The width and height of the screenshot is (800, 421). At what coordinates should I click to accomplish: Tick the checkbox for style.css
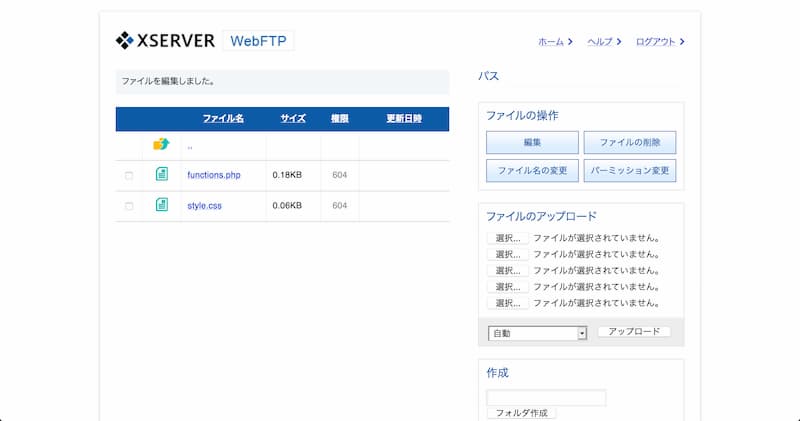pos(129,206)
